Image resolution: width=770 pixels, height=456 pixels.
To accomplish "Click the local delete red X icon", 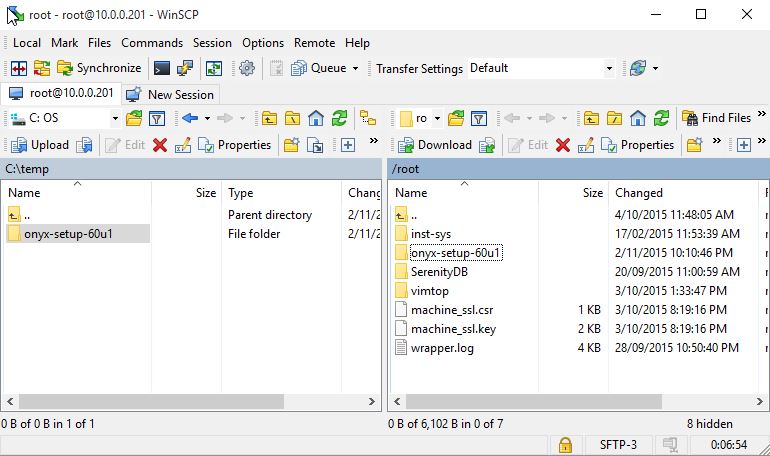I will point(160,145).
